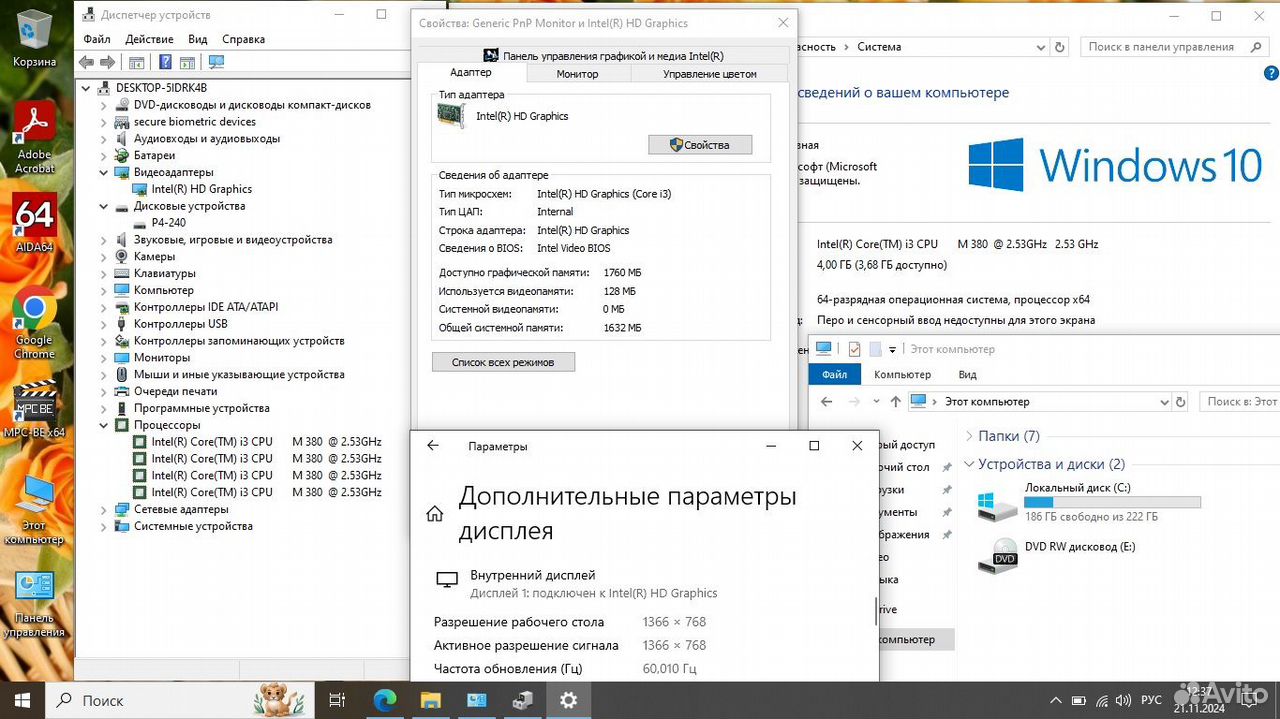Viewport: 1280px width, 719px height.
Task: Launch AIDA64 desktop shortcut
Action: (x=35, y=221)
